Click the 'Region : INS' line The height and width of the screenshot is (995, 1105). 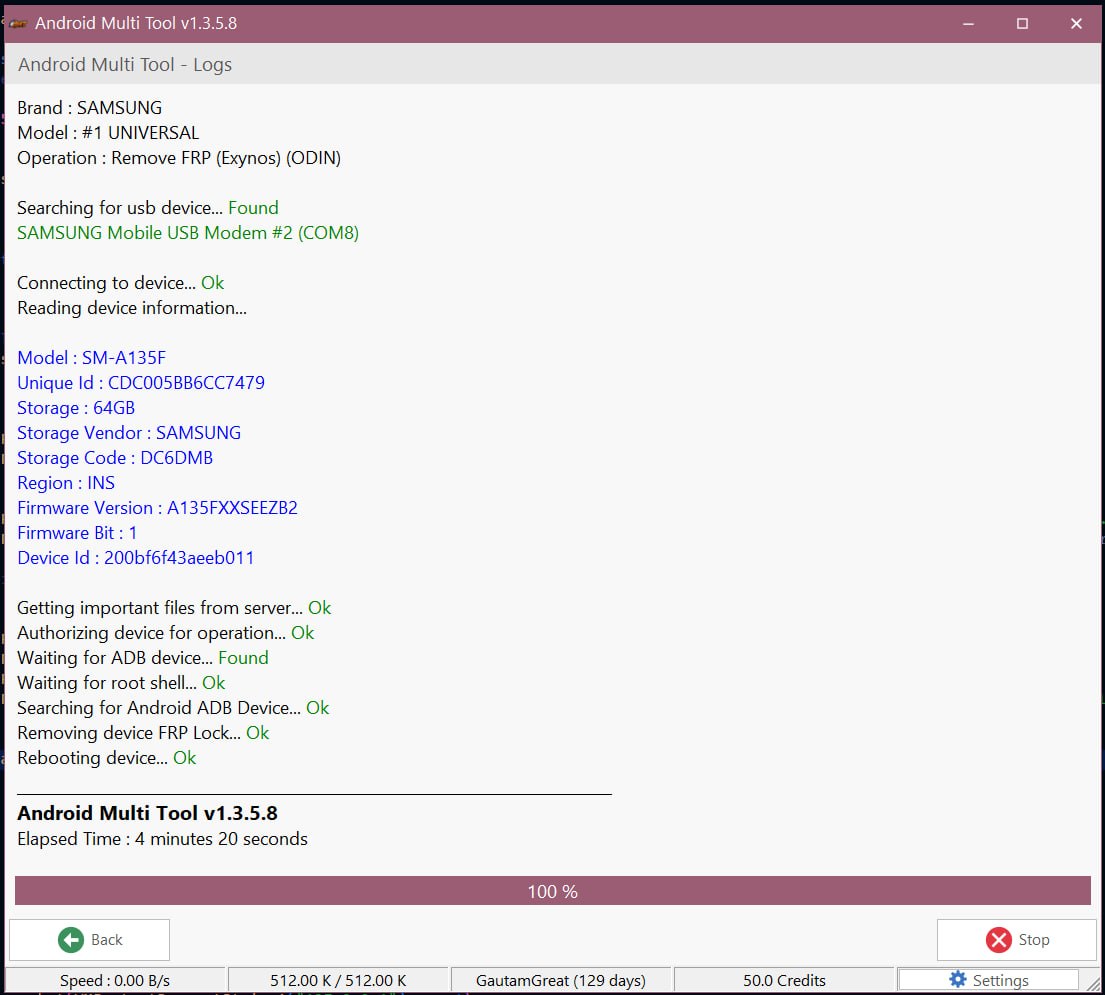(66, 483)
